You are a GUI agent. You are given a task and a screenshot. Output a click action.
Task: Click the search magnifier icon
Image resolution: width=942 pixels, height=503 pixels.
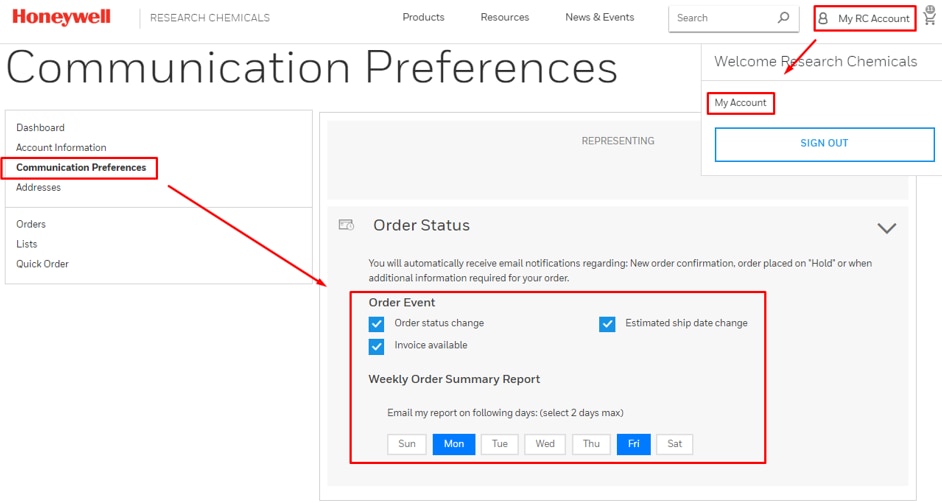pyautogui.click(x=783, y=18)
